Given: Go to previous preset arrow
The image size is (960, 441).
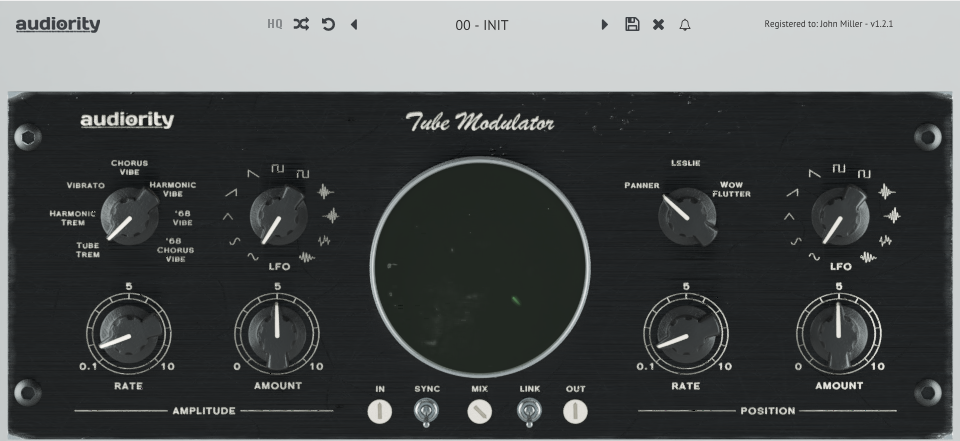Looking at the screenshot, I should click(x=354, y=24).
